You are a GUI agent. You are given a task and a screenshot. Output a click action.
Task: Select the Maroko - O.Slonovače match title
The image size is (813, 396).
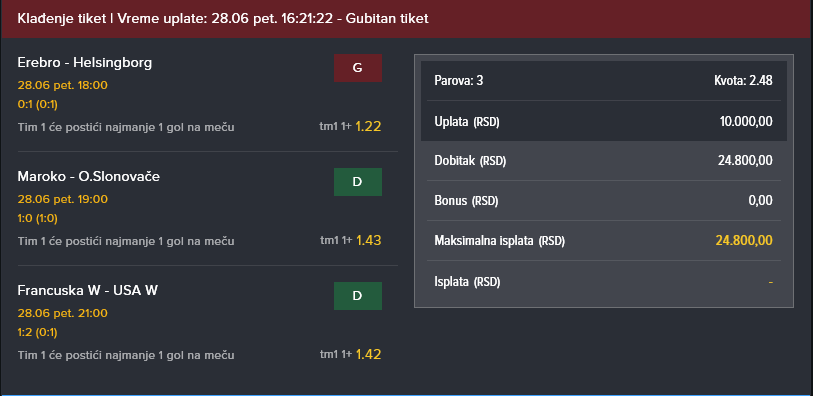point(89,177)
